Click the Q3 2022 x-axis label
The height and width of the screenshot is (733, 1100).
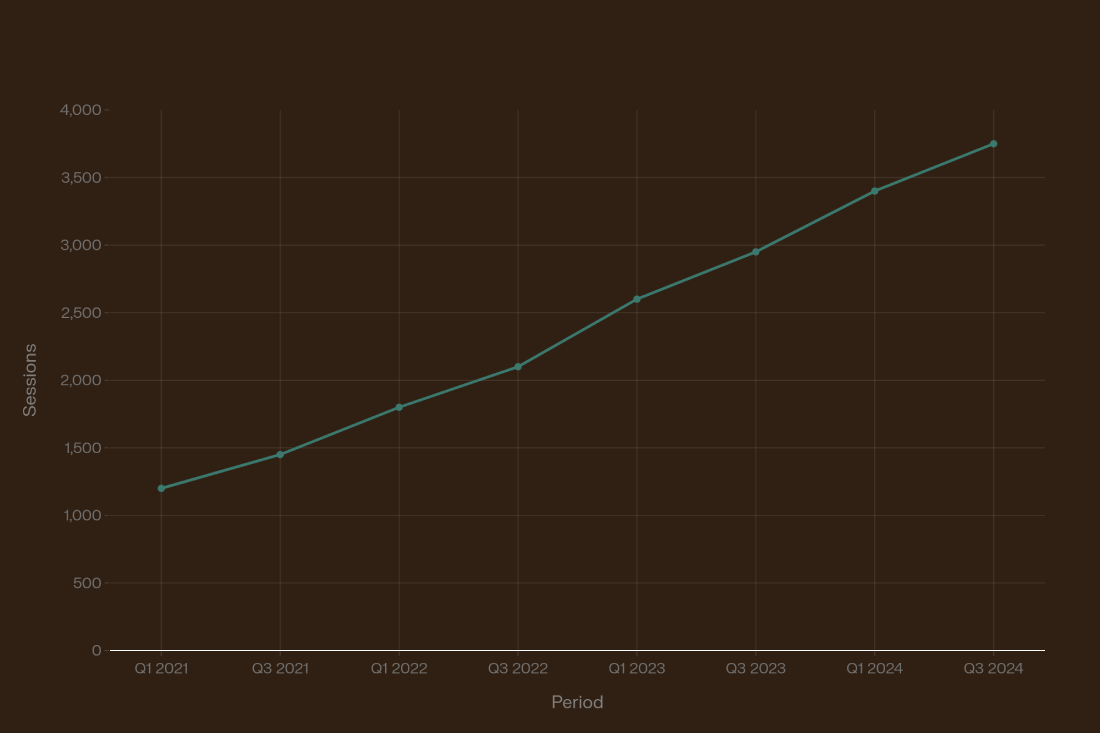coord(518,669)
